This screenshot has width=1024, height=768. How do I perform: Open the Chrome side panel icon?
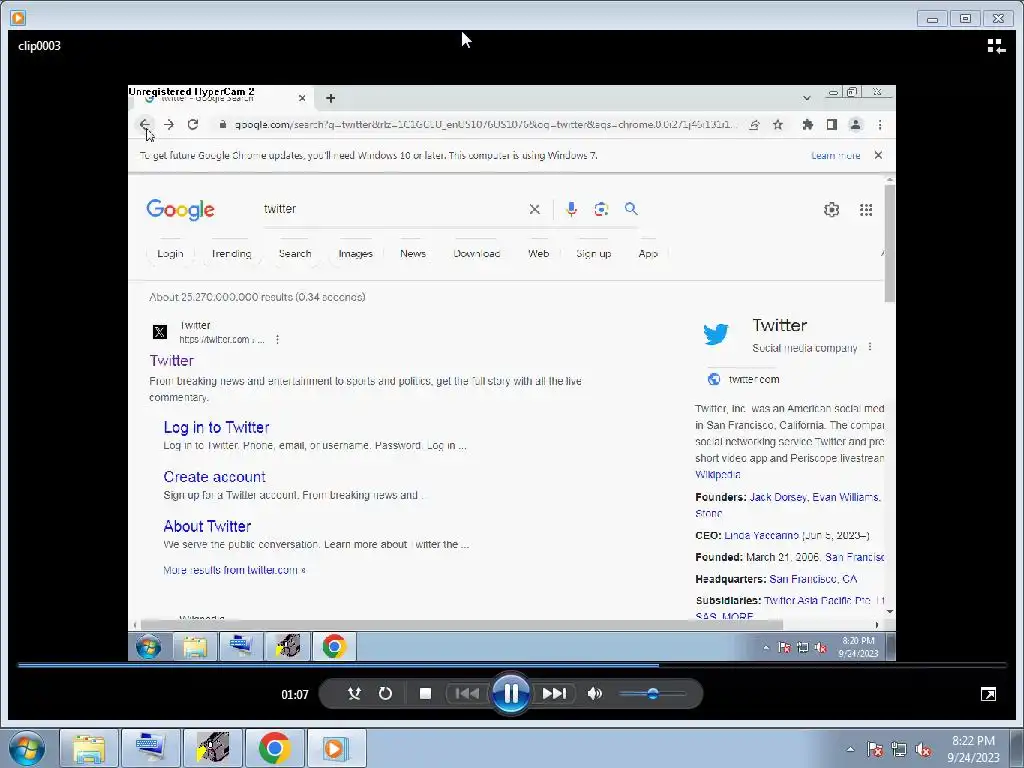click(831, 125)
